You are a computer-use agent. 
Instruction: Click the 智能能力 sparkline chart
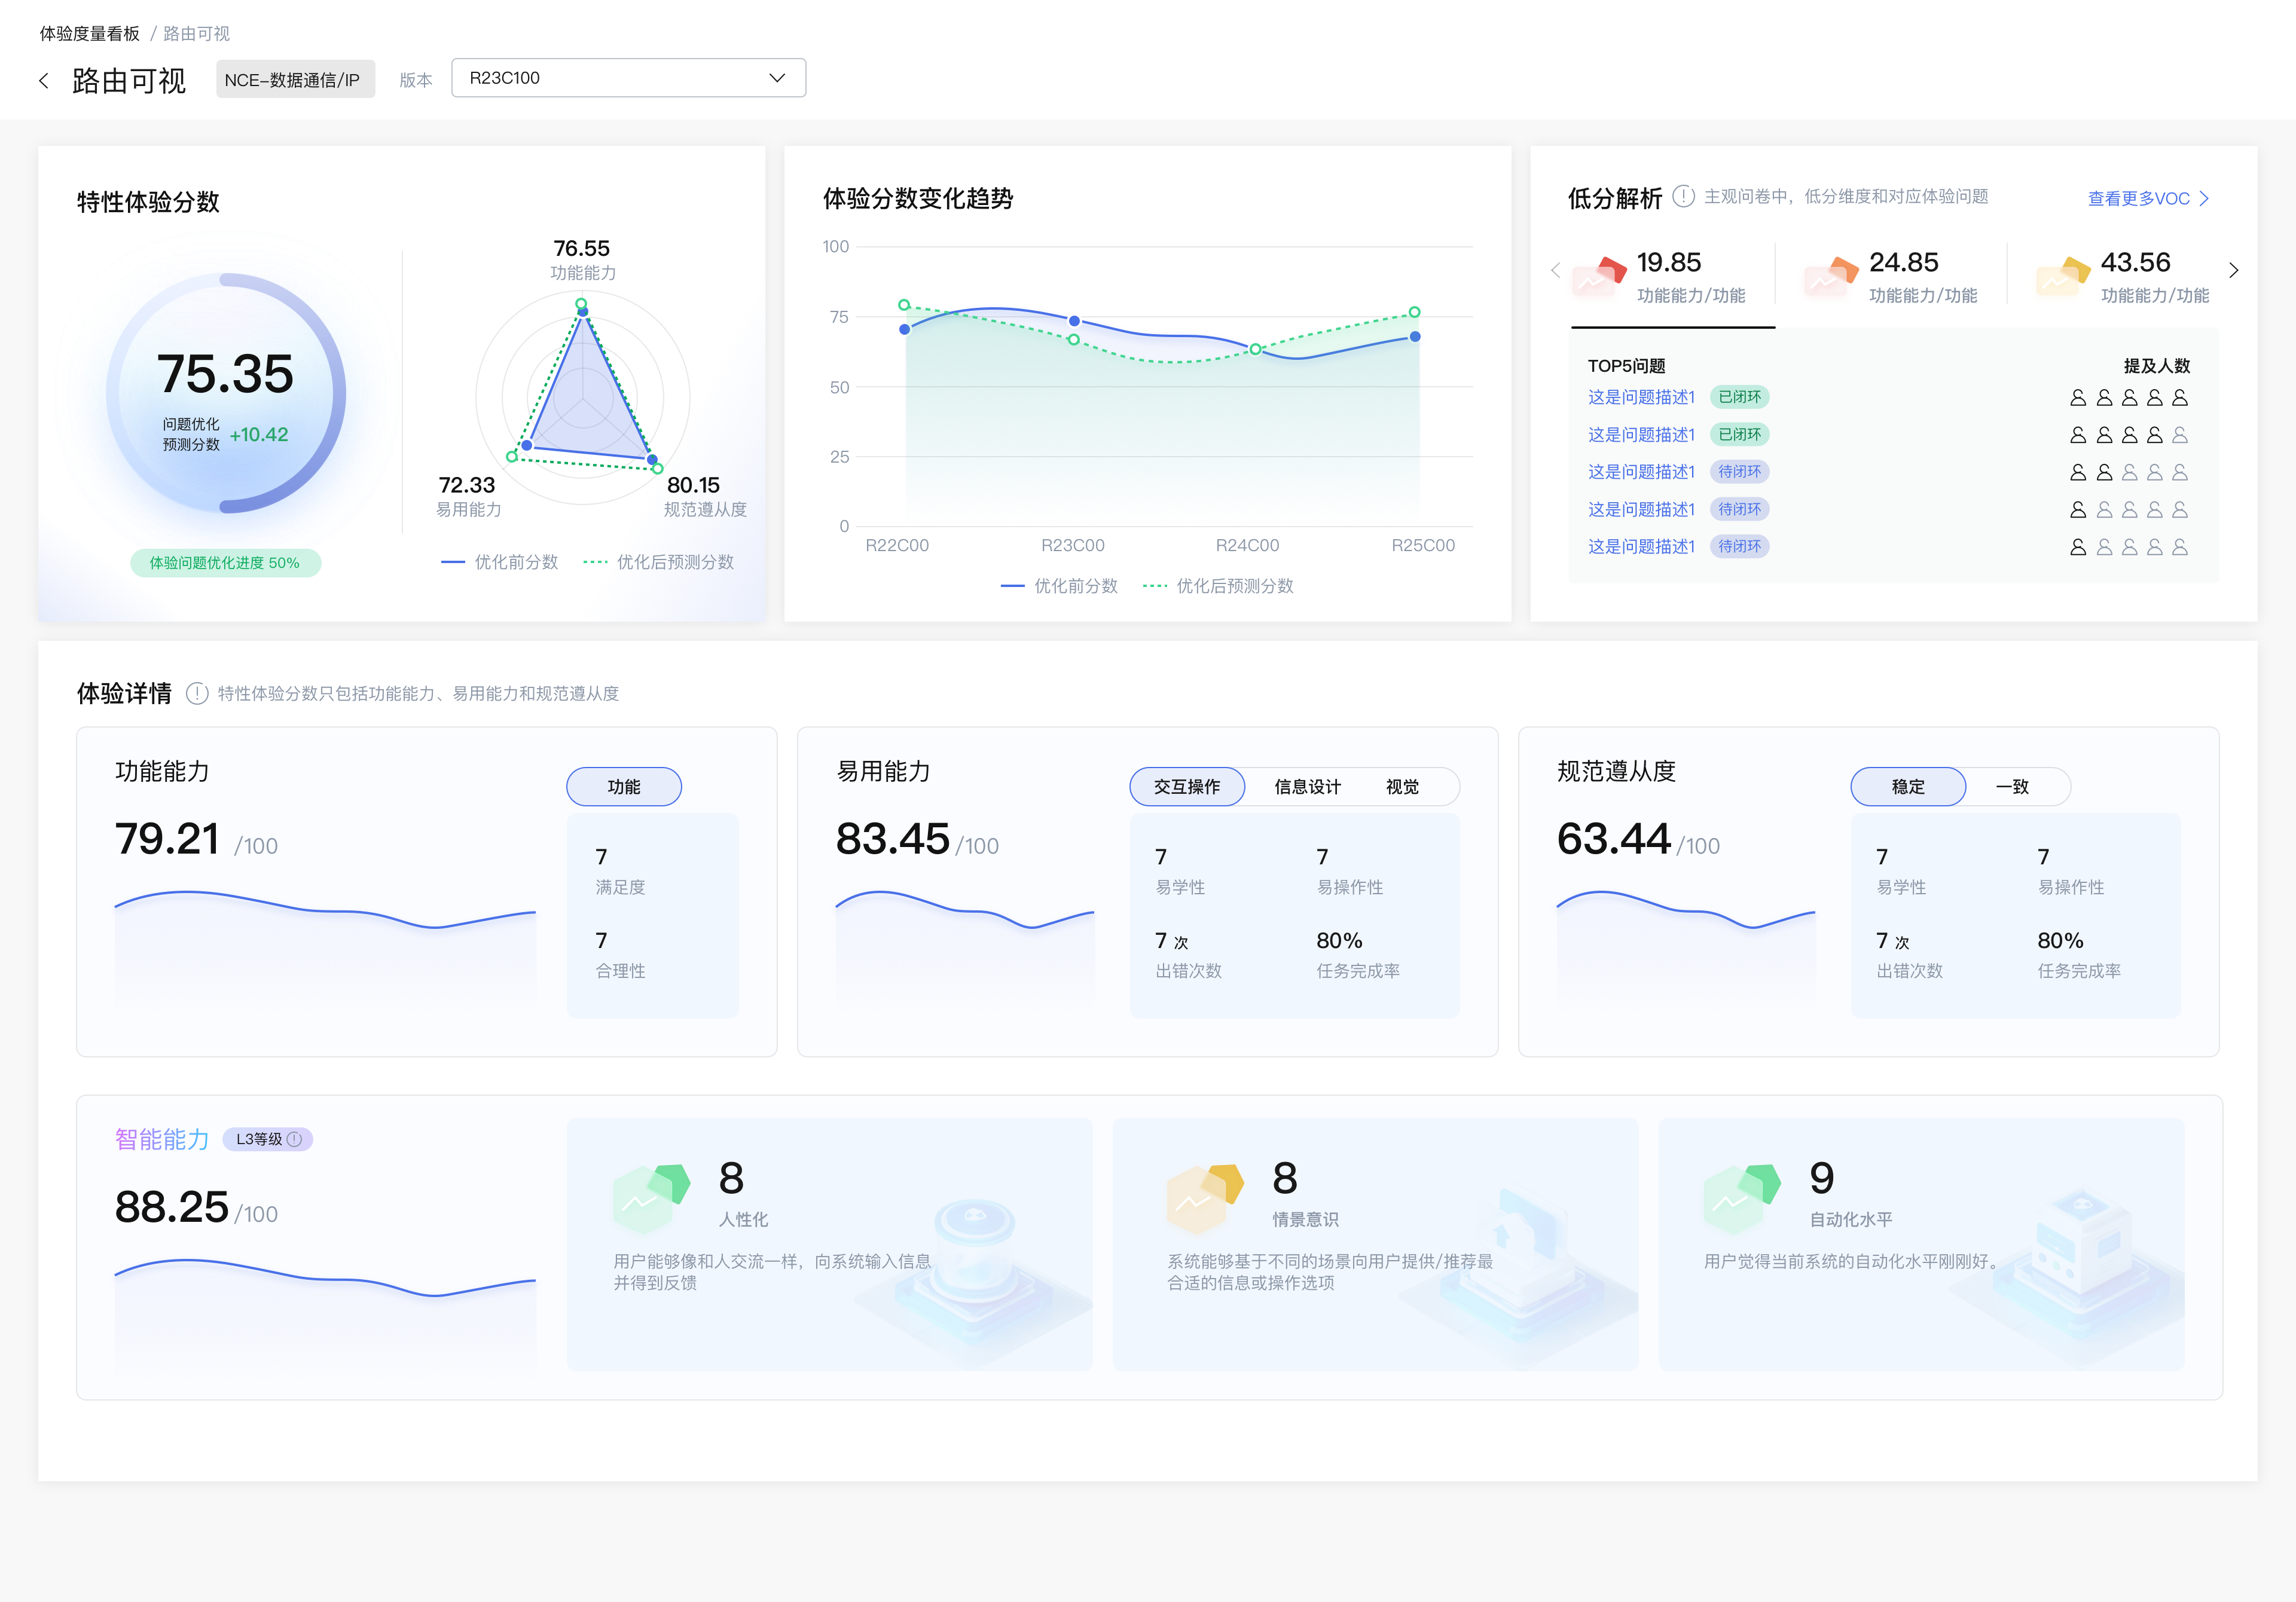coord(325,1315)
